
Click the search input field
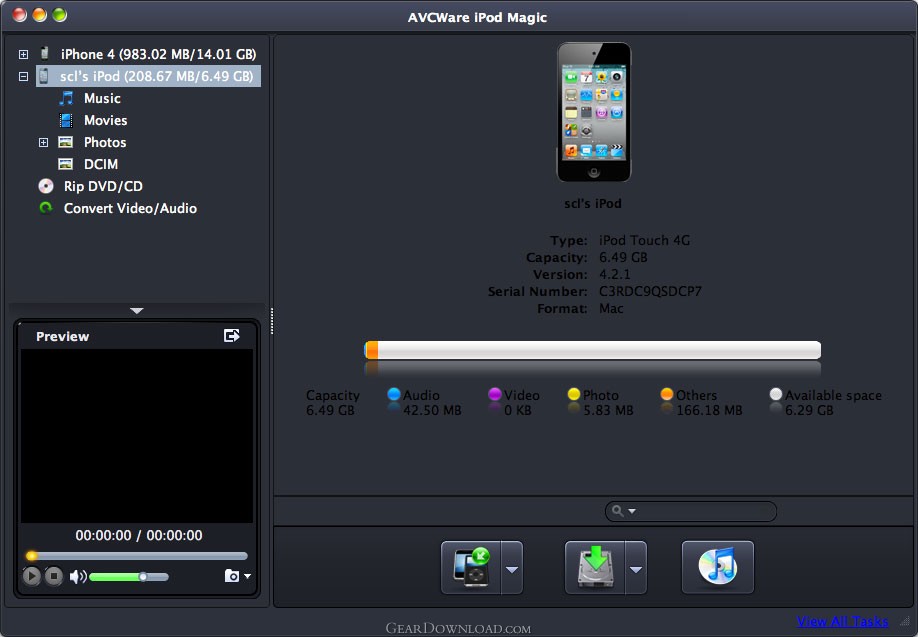[x=691, y=511]
